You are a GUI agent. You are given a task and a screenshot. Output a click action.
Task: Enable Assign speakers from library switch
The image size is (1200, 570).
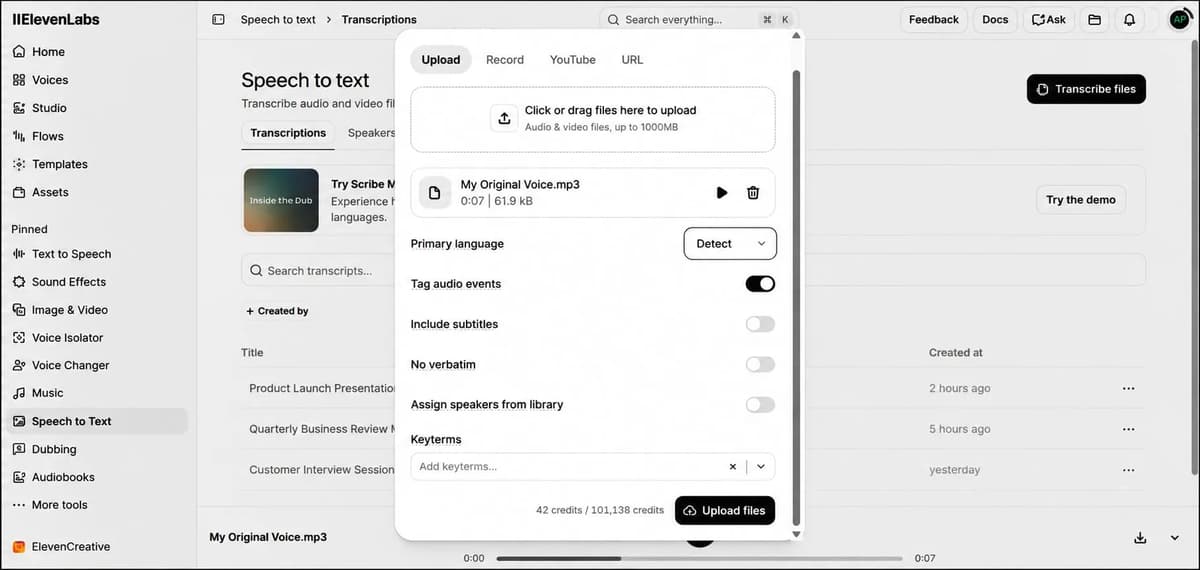tap(760, 404)
